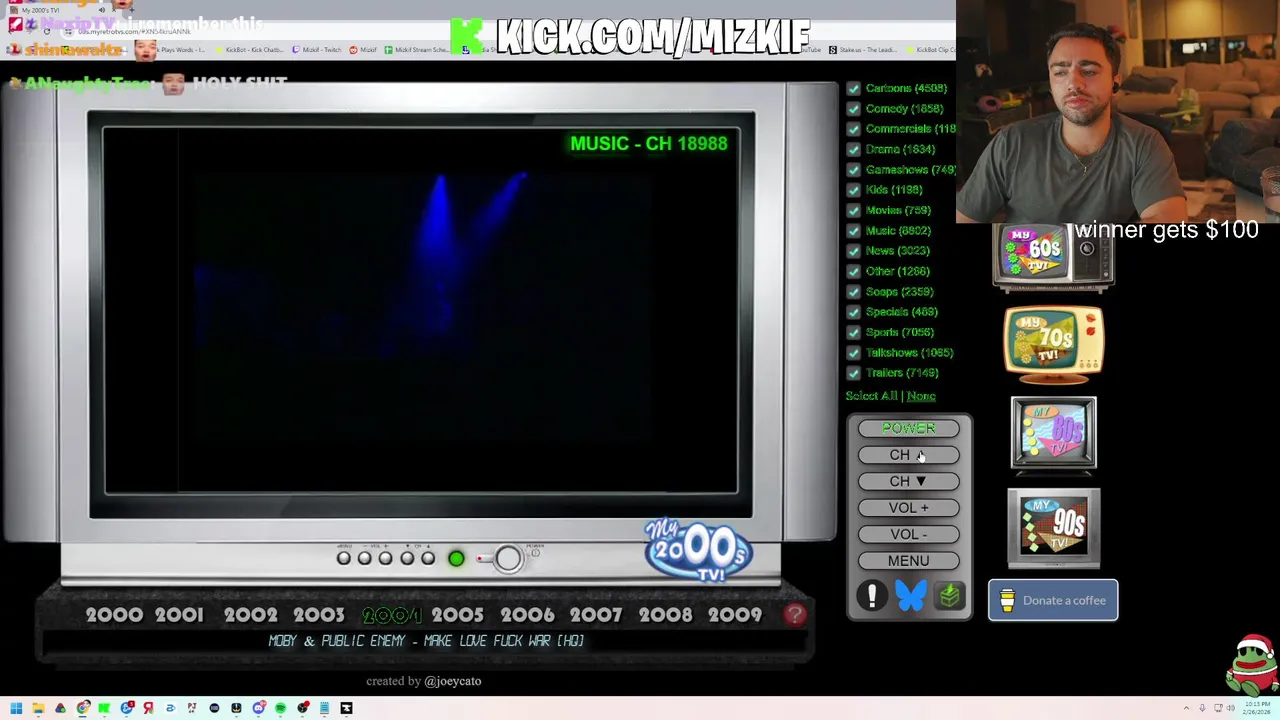Uncheck the Music (8802) category checkbox

point(853,230)
